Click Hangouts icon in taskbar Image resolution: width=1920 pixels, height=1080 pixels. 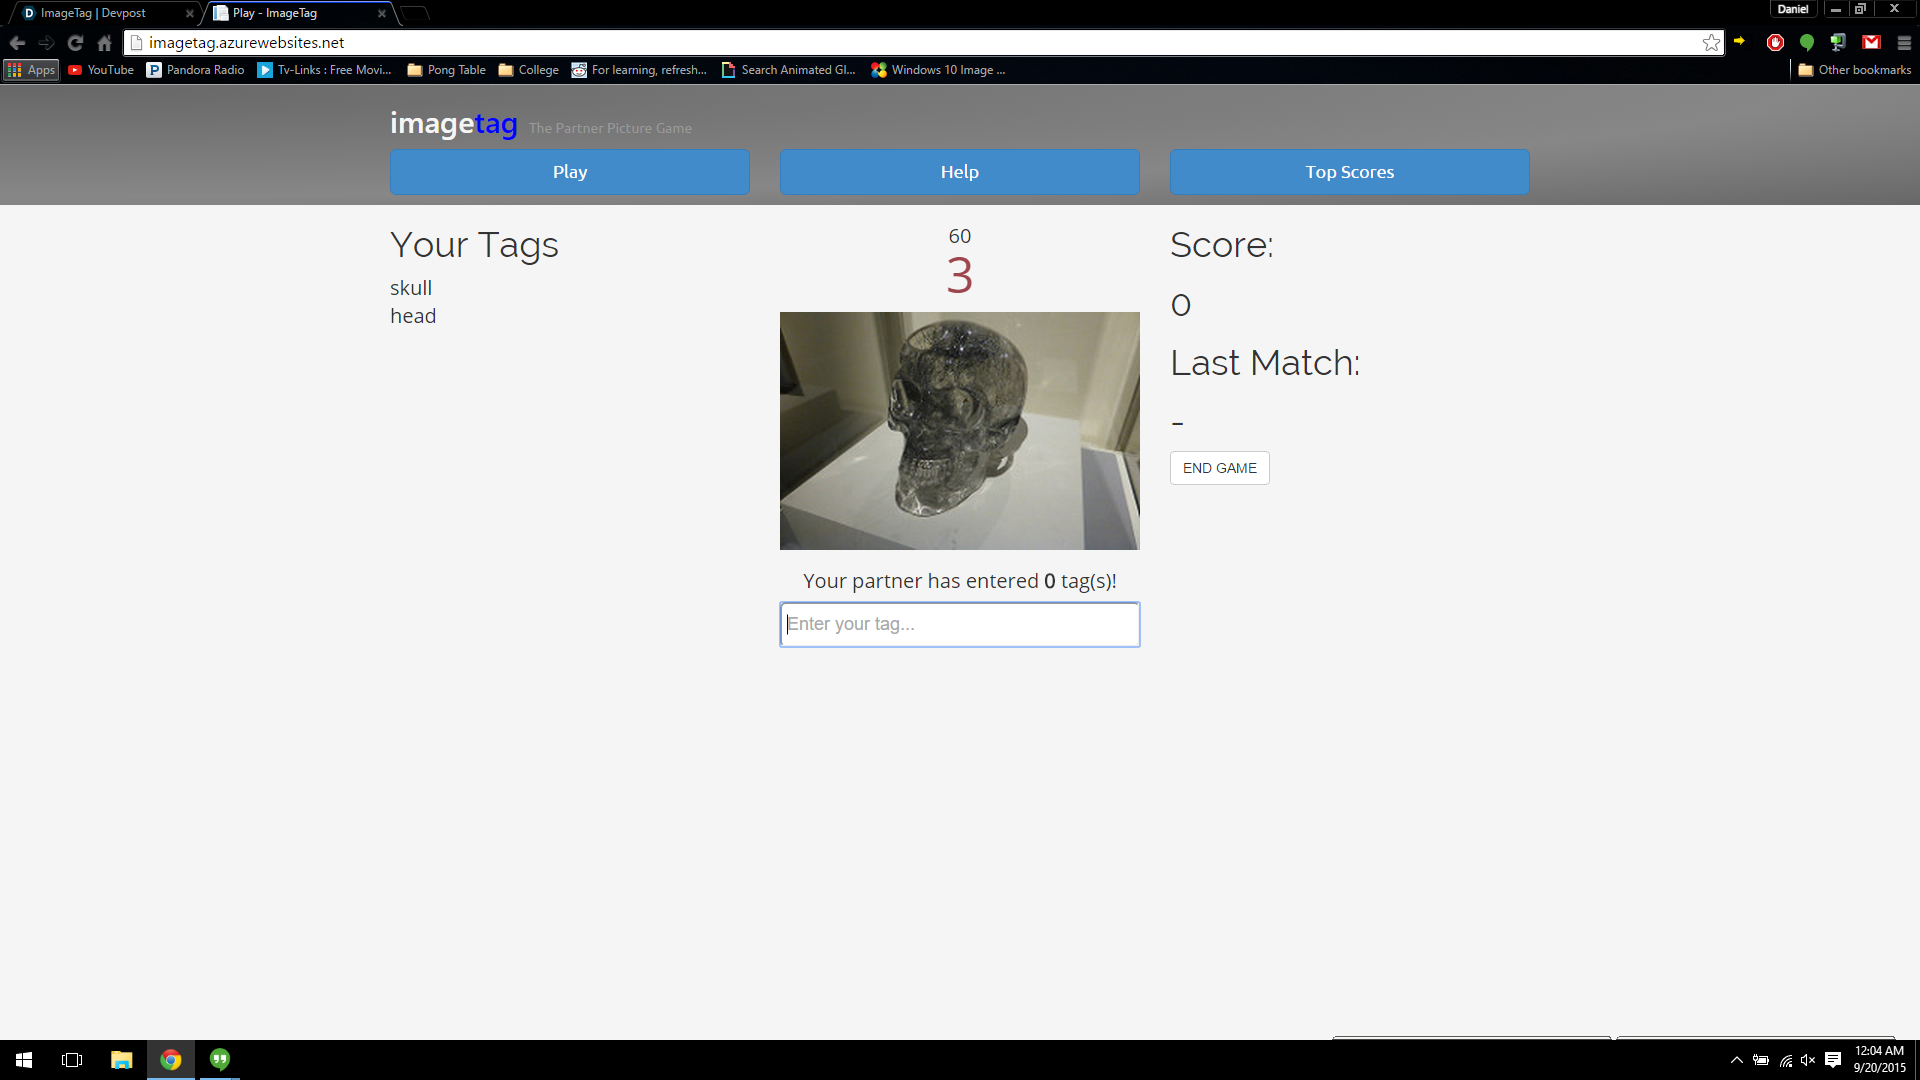tap(220, 1059)
